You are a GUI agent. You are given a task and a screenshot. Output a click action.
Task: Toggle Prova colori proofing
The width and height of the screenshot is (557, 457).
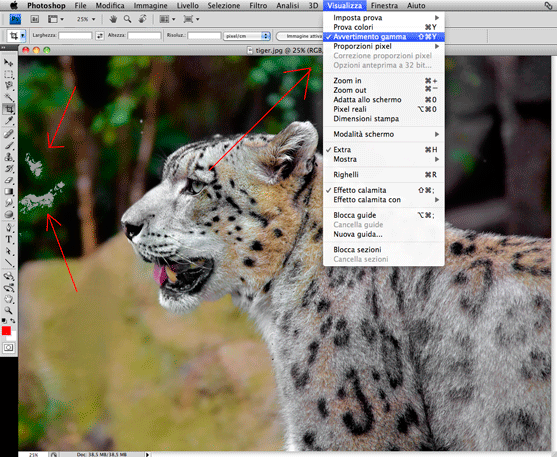coord(384,27)
